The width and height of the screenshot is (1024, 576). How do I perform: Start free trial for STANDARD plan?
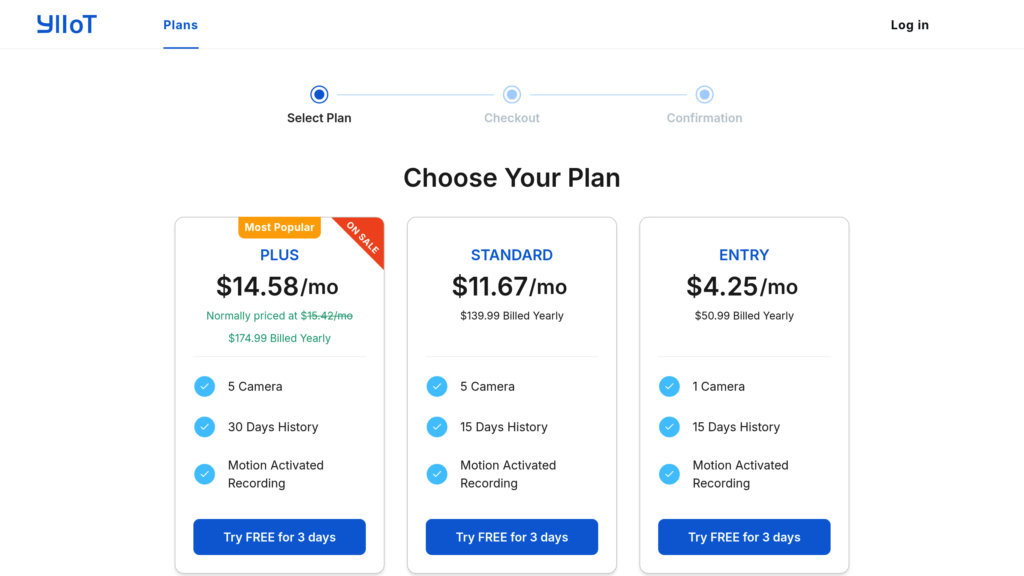click(512, 537)
